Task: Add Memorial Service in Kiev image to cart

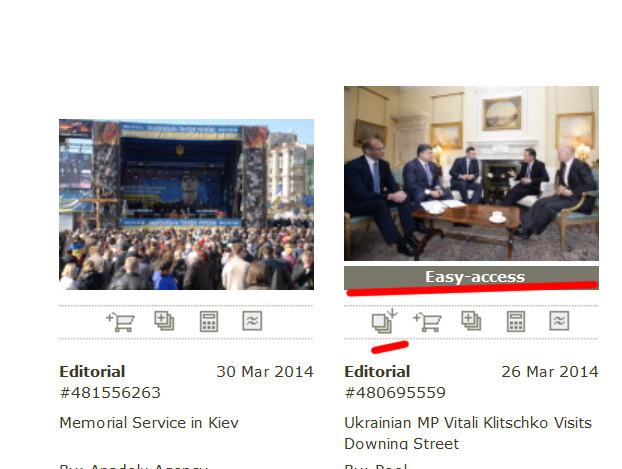Action: [x=120, y=322]
